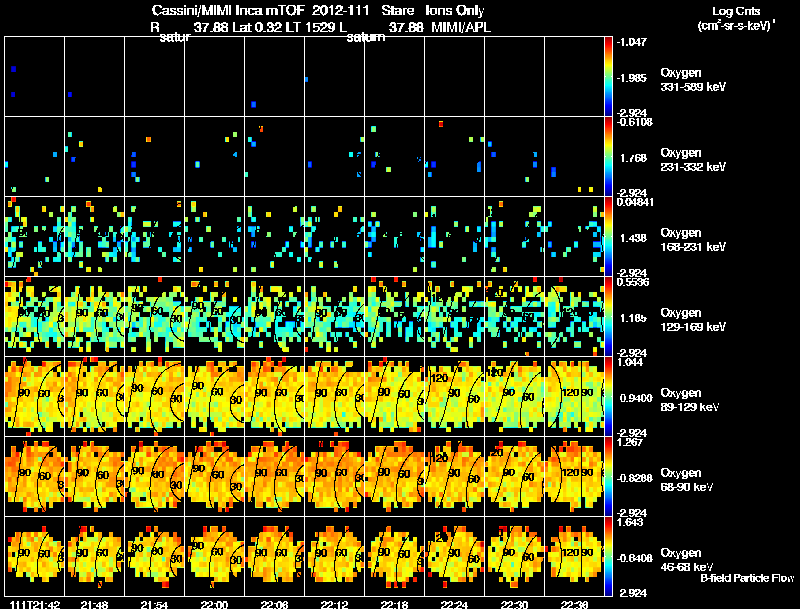Click the 22:30 time label
The height and width of the screenshot is (609, 800).
[x=514, y=604]
